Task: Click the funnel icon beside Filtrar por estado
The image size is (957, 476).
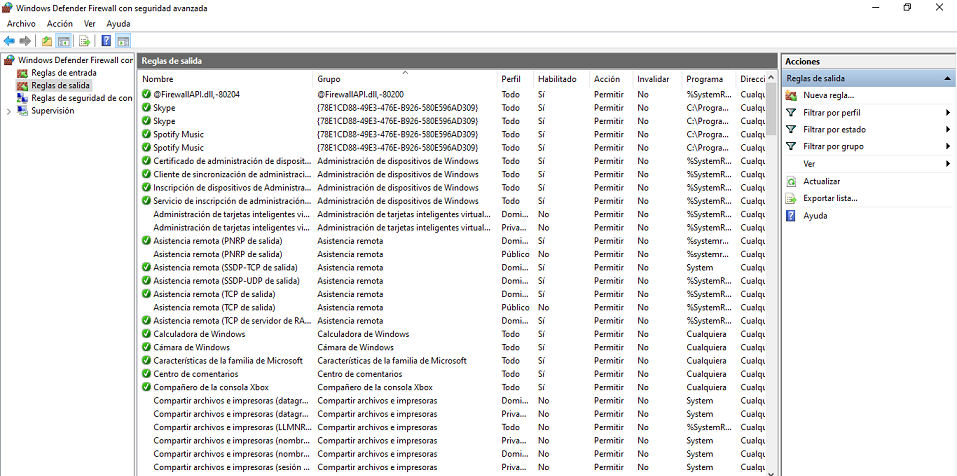Action: coord(791,129)
